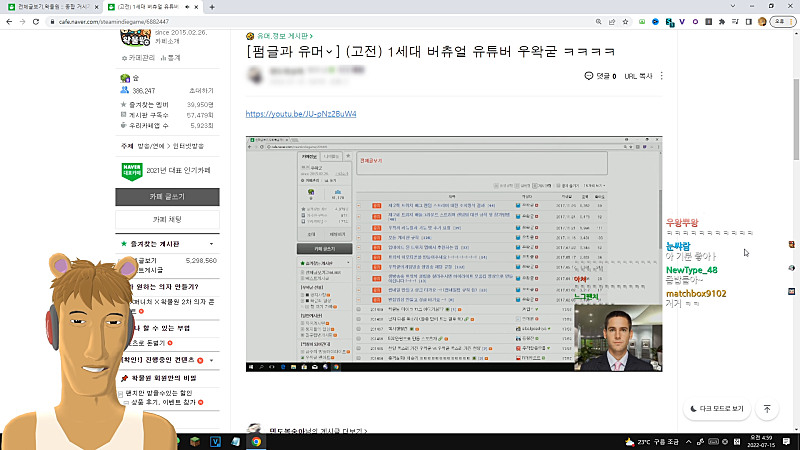Open the Chrome profile avatar
This screenshot has height=450, width=800.
[x=762, y=22]
